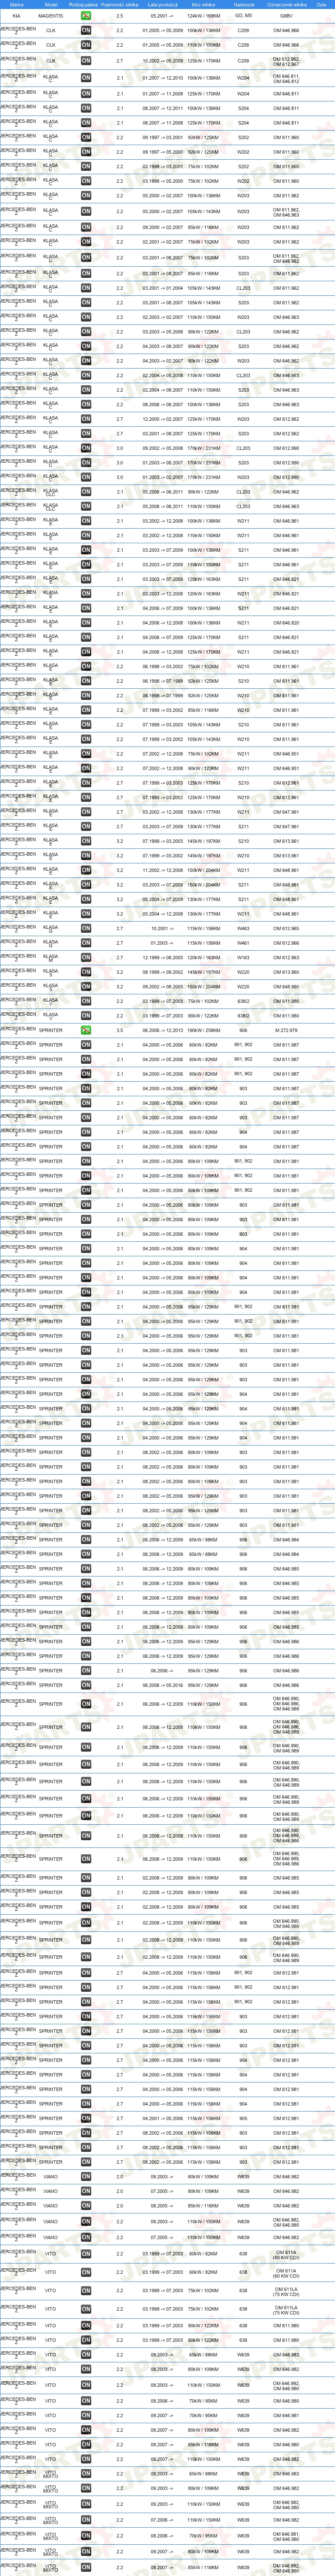Select the W463 body cell
This screenshot has width=335, height=2576.
point(243,928)
